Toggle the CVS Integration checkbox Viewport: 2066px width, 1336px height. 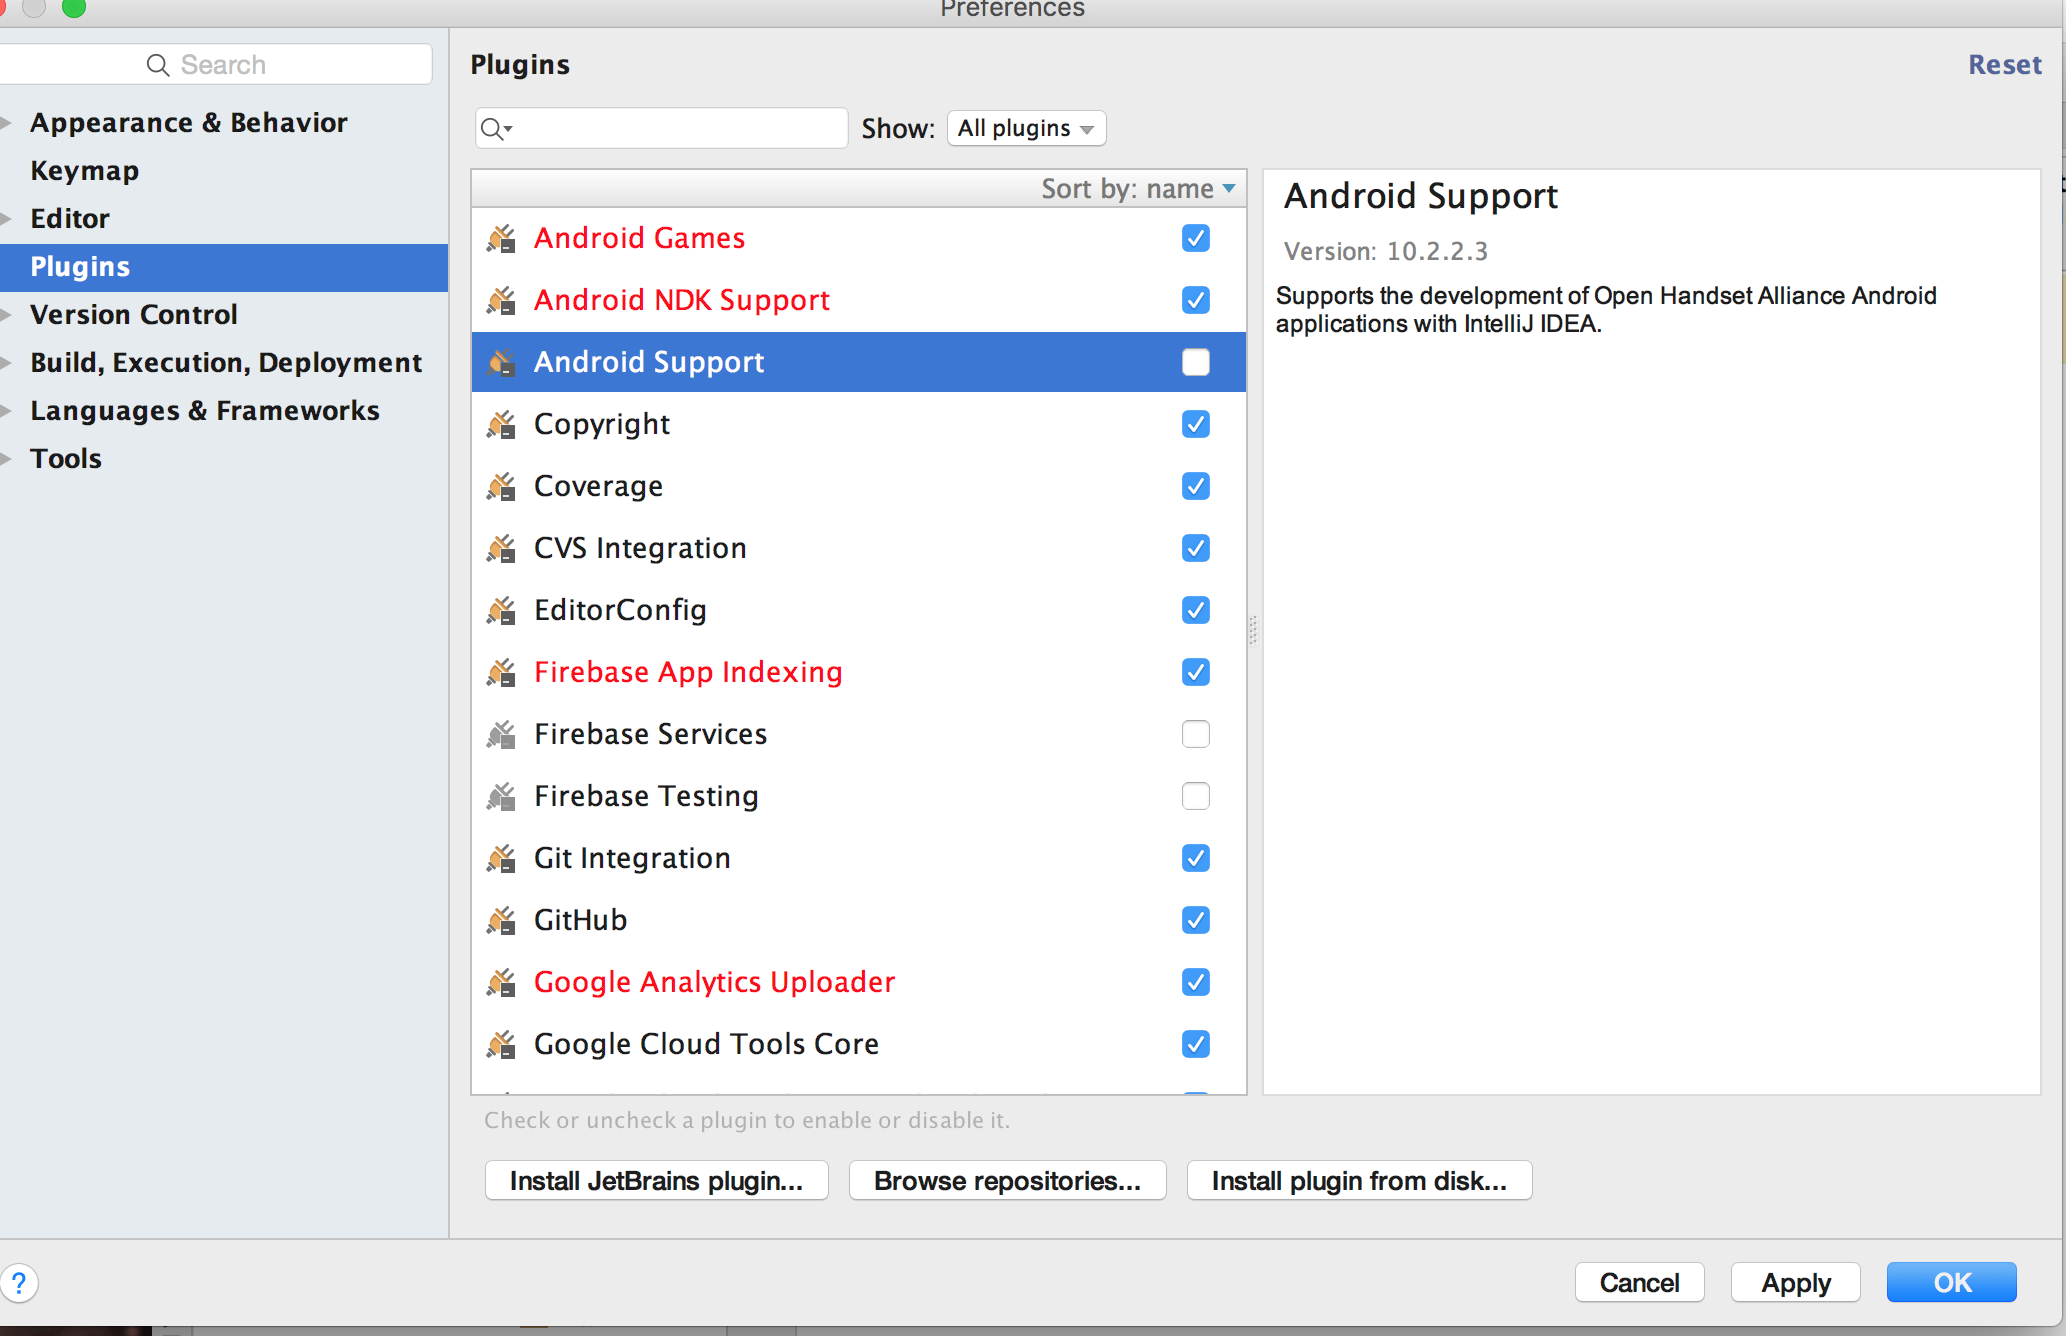1196,548
